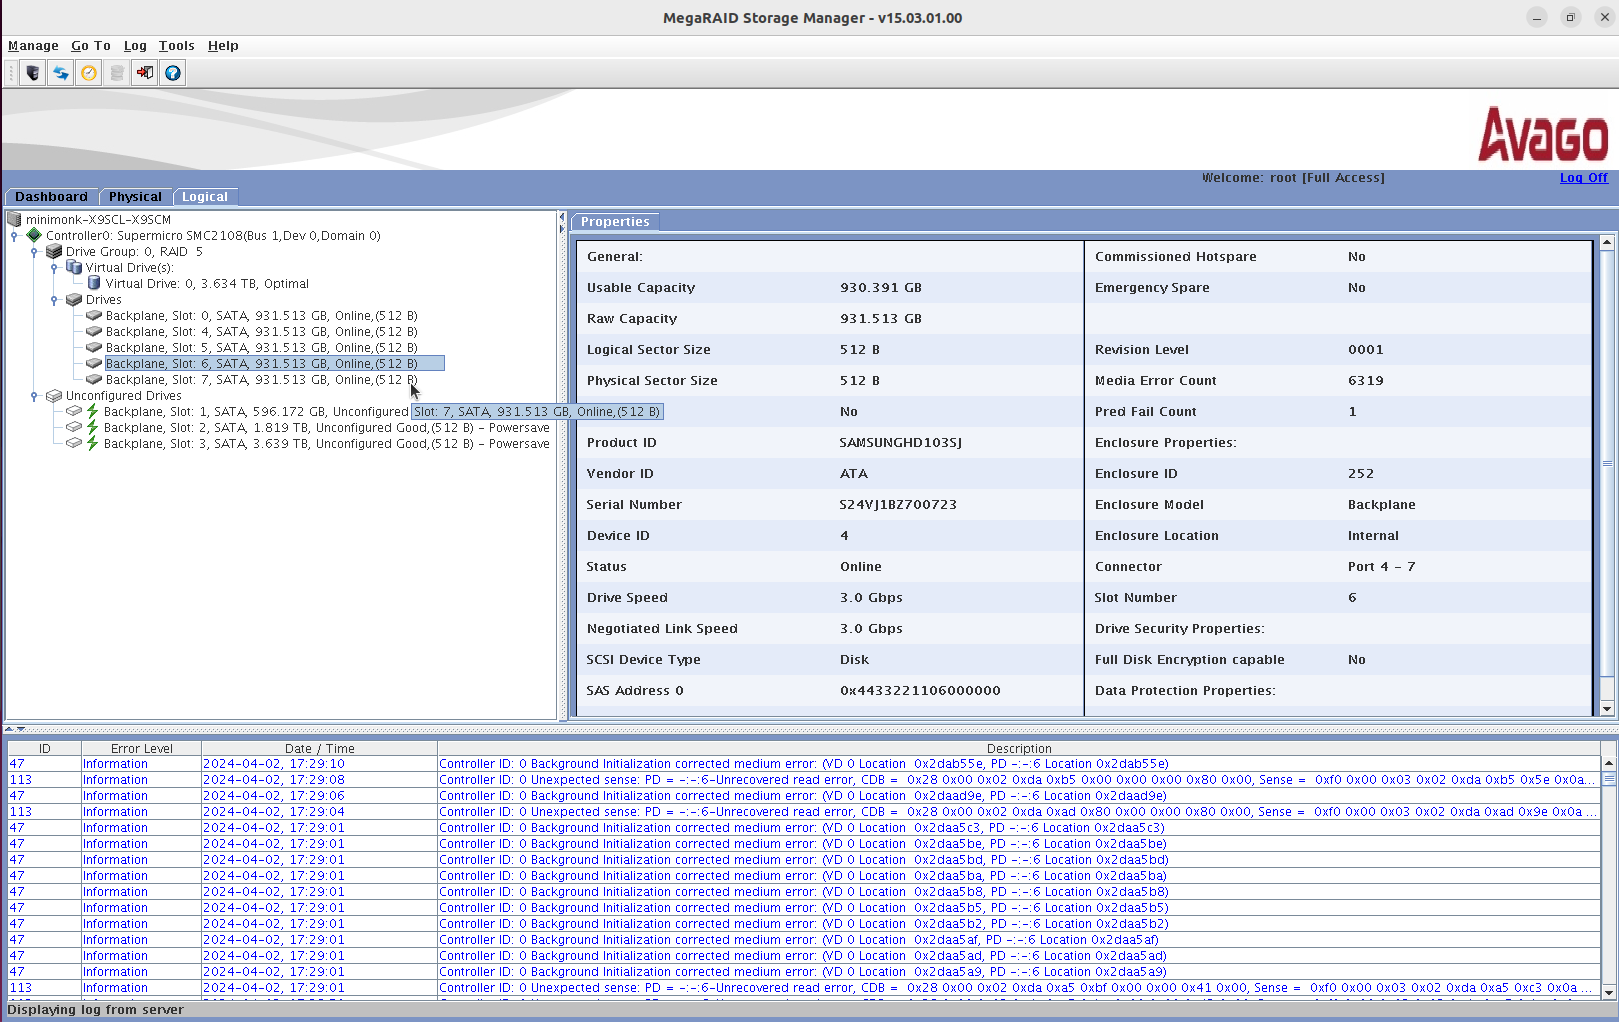Open the Tools menu
Image resolution: width=1619 pixels, height=1022 pixels.
(x=177, y=46)
